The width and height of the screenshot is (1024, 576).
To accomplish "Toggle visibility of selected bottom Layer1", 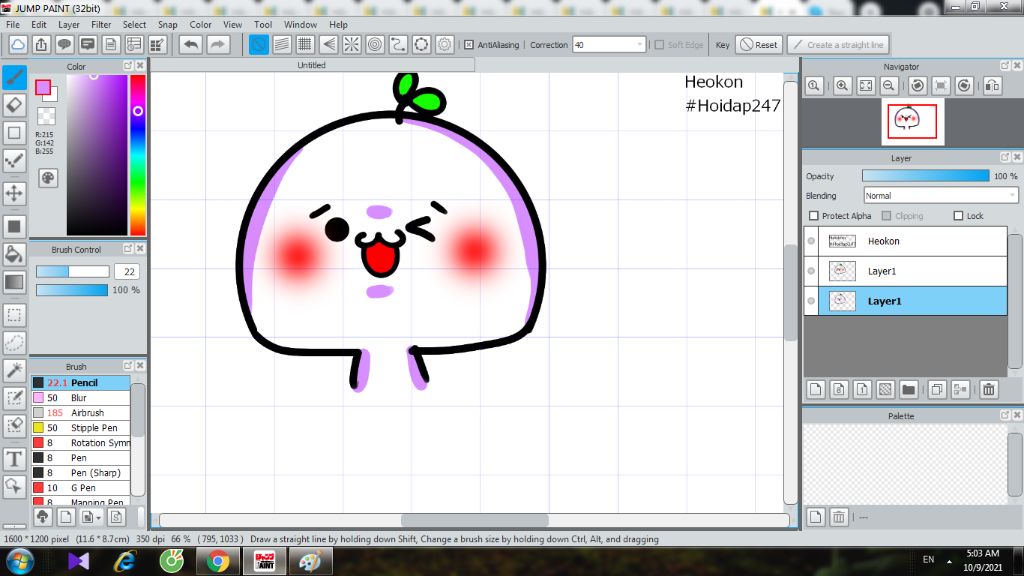I will click(811, 301).
